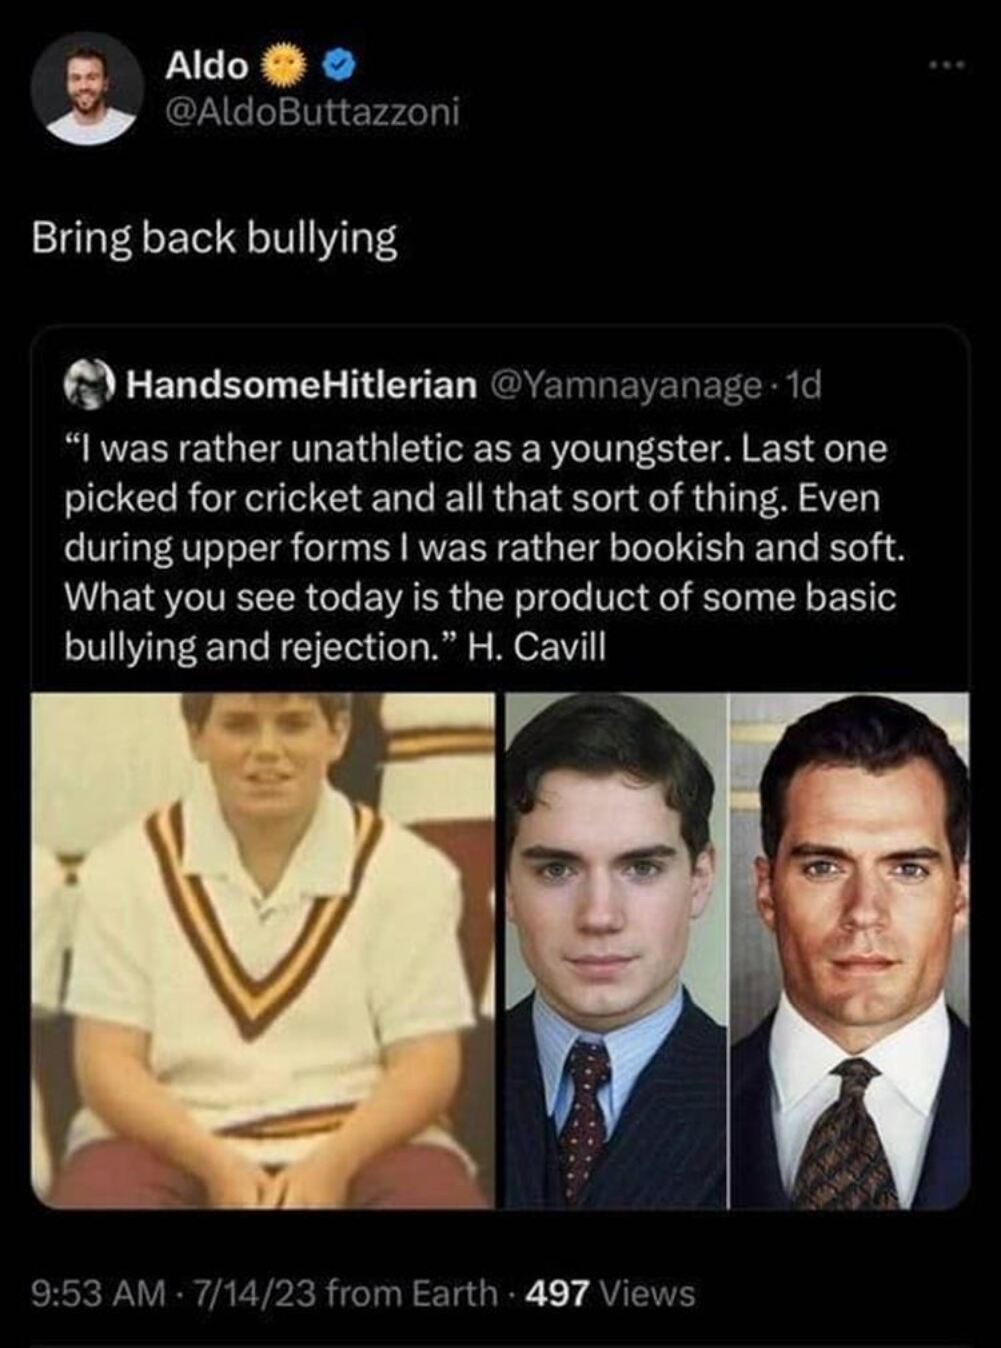This screenshot has width=1001, height=1348.
Task: Open the quoted tweet text body
Action: click(x=481, y=548)
